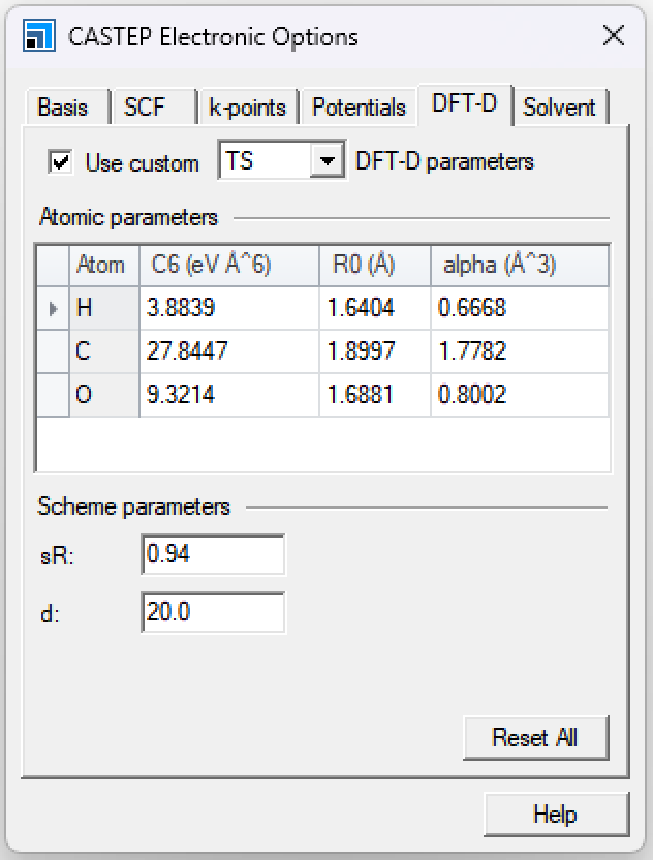The width and height of the screenshot is (654, 860).
Task: Click the C6 column header
Action: click(x=230, y=265)
